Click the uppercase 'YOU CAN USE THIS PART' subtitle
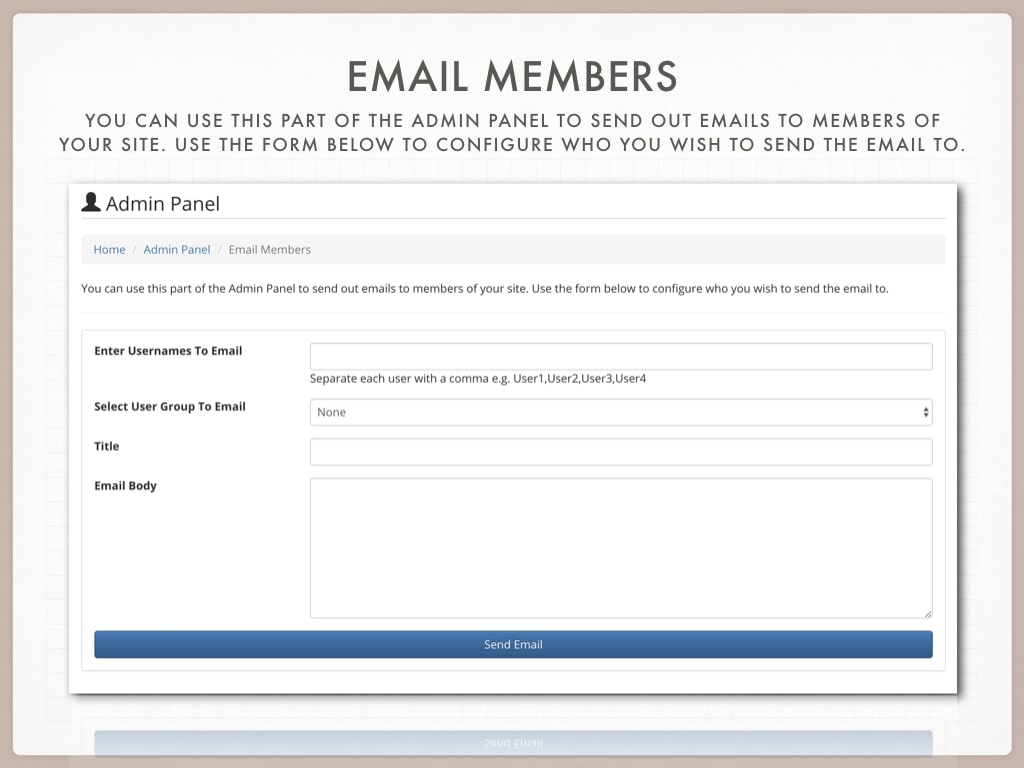Image resolution: width=1024 pixels, height=768 pixels. (x=513, y=133)
